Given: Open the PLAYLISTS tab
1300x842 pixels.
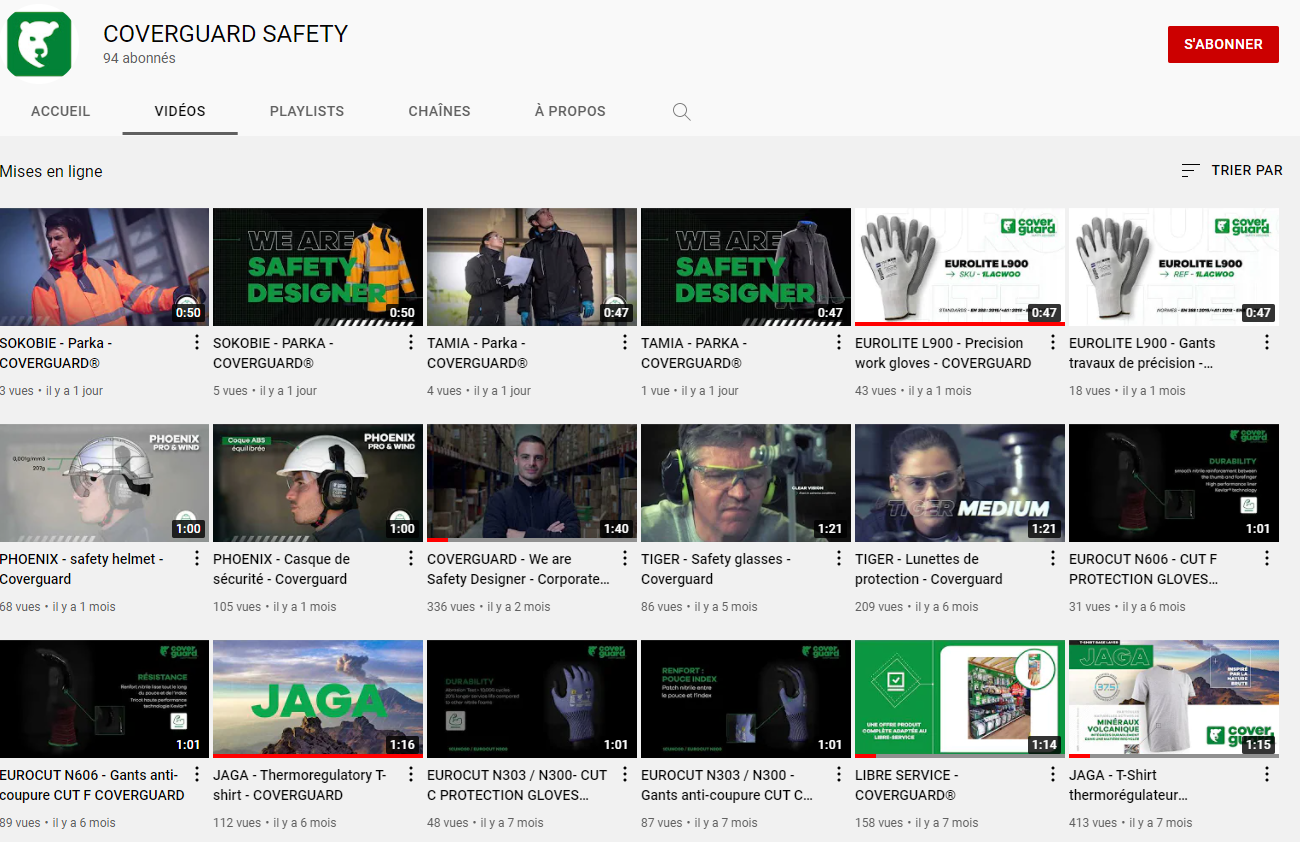Looking at the screenshot, I should pyautogui.click(x=307, y=111).
